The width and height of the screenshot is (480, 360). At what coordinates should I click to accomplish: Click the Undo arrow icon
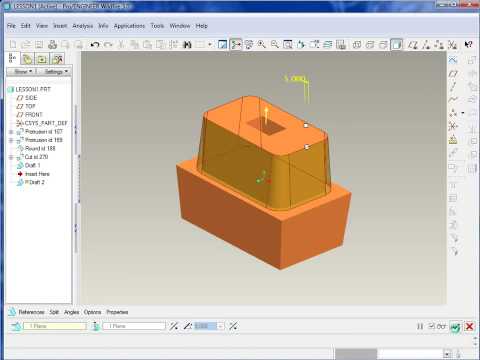[x=95, y=44]
